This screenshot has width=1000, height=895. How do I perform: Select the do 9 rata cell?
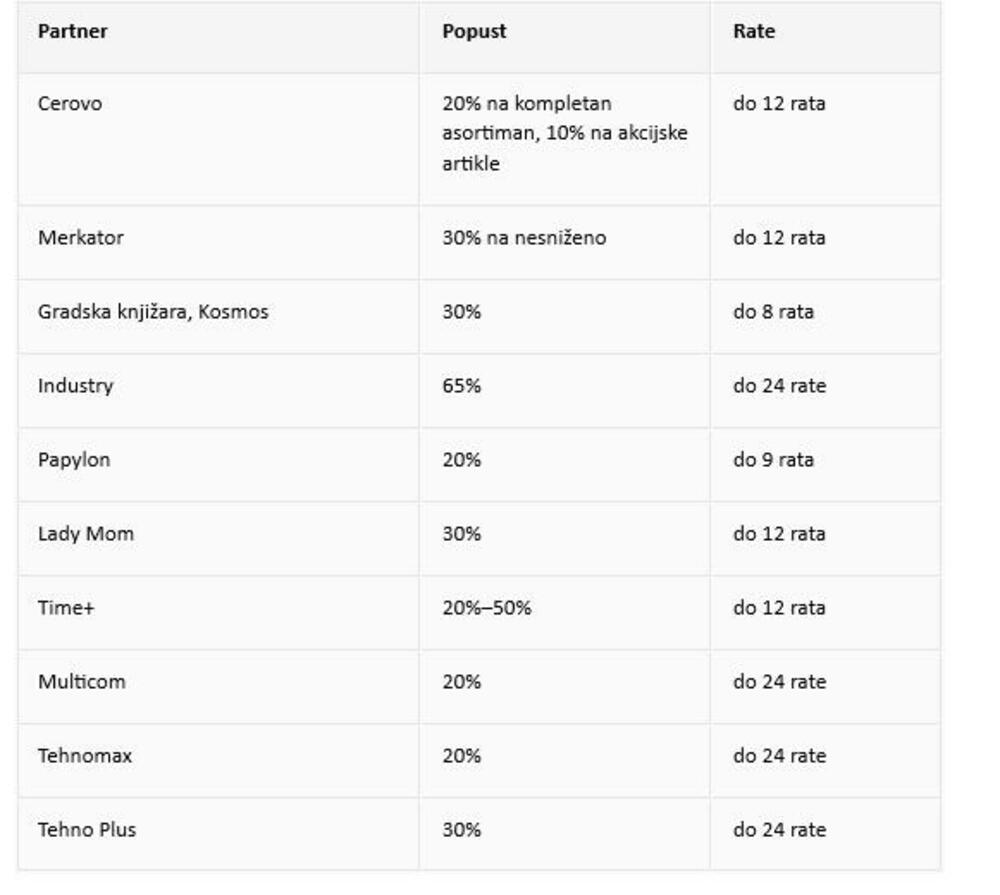tap(773, 460)
